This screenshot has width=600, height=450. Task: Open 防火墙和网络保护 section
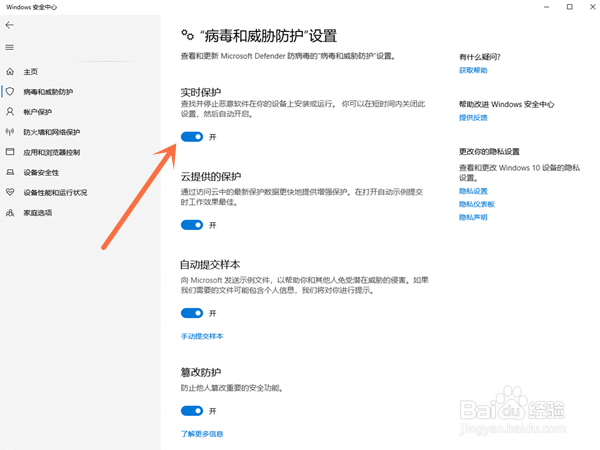click(x=51, y=132)
